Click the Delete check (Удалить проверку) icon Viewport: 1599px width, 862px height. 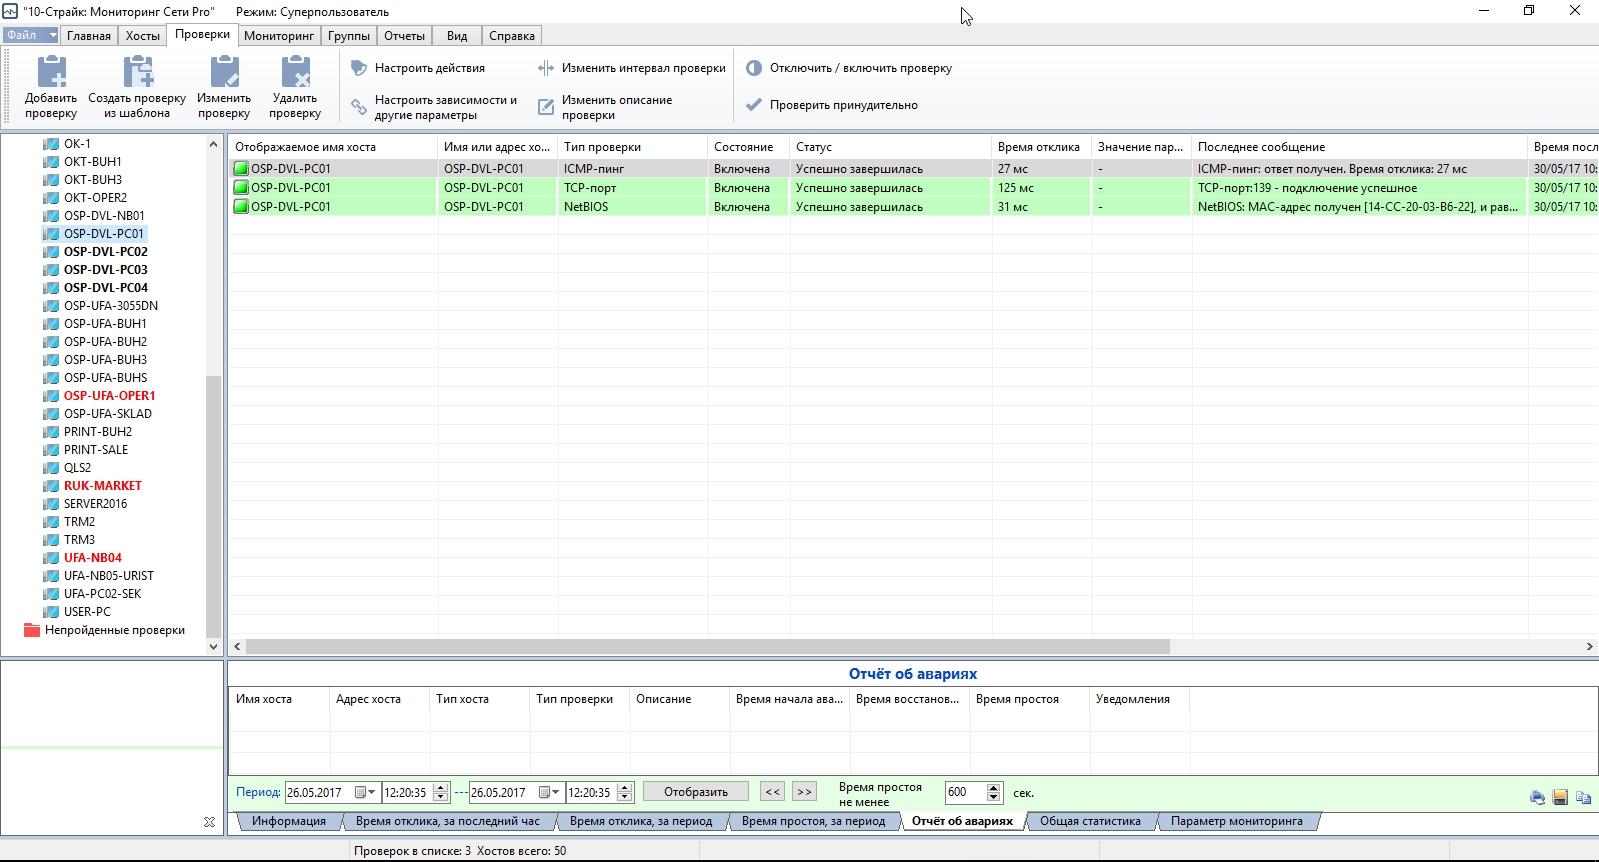(295, 72)
